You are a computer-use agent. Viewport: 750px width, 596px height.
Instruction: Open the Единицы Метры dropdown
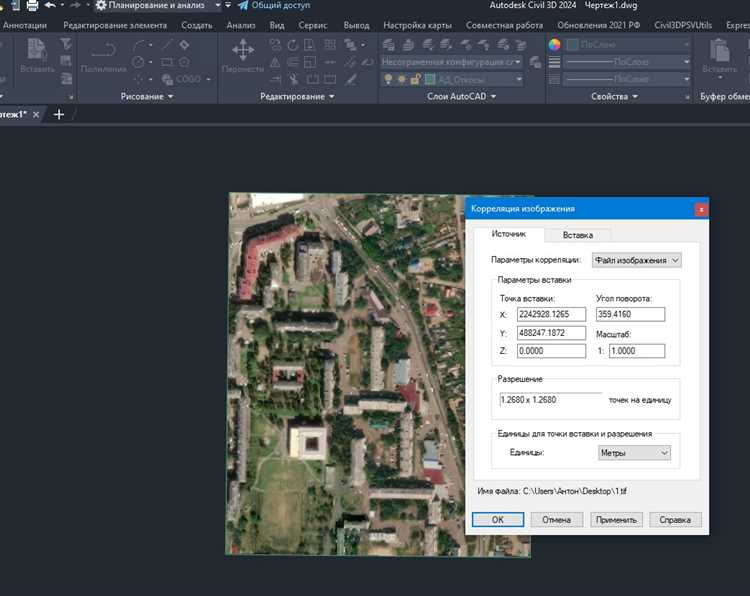click(634, 453)
